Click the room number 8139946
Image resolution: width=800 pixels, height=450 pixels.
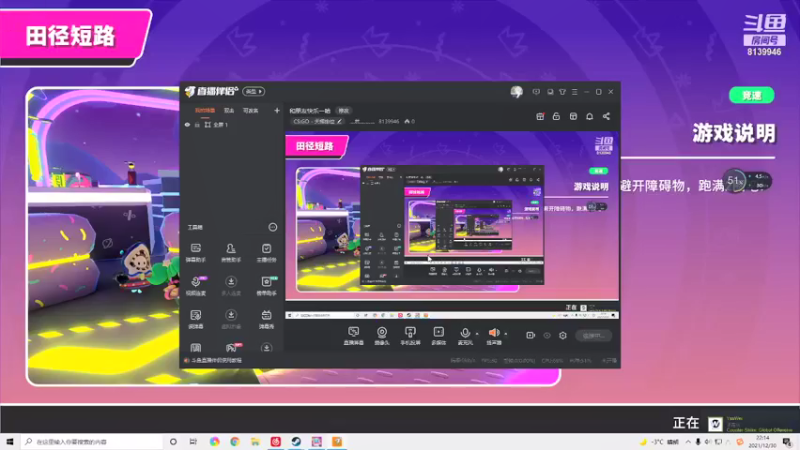coord(389,121)
